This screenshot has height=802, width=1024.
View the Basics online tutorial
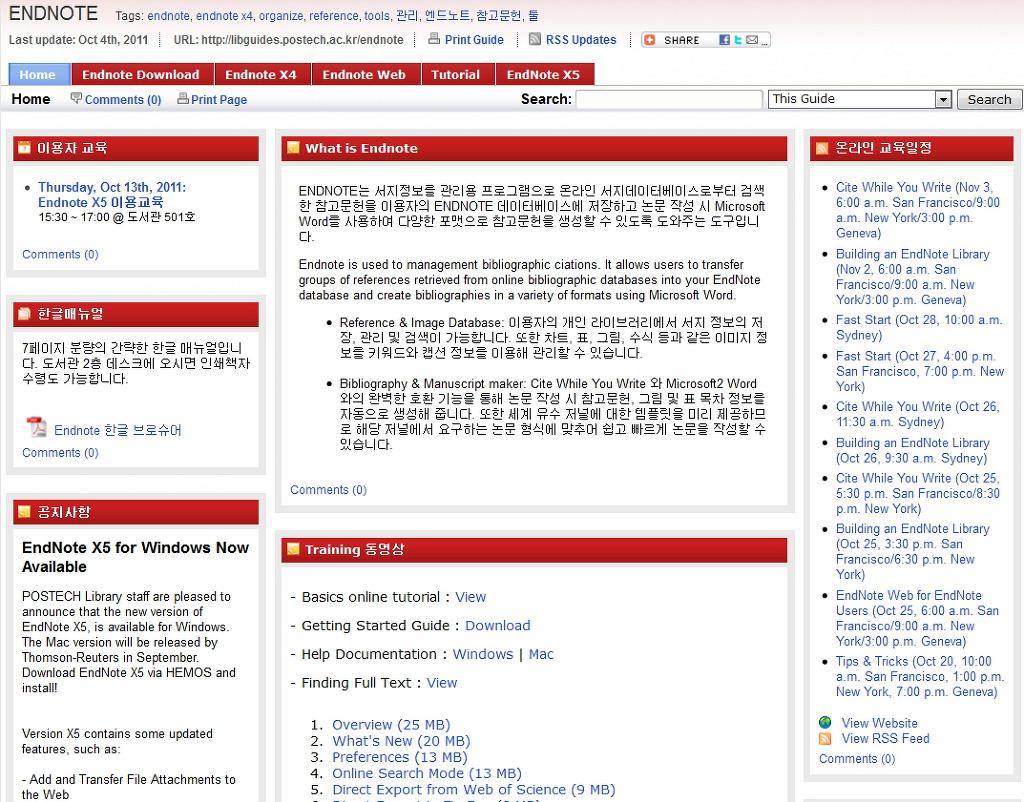tap(470, 597)
